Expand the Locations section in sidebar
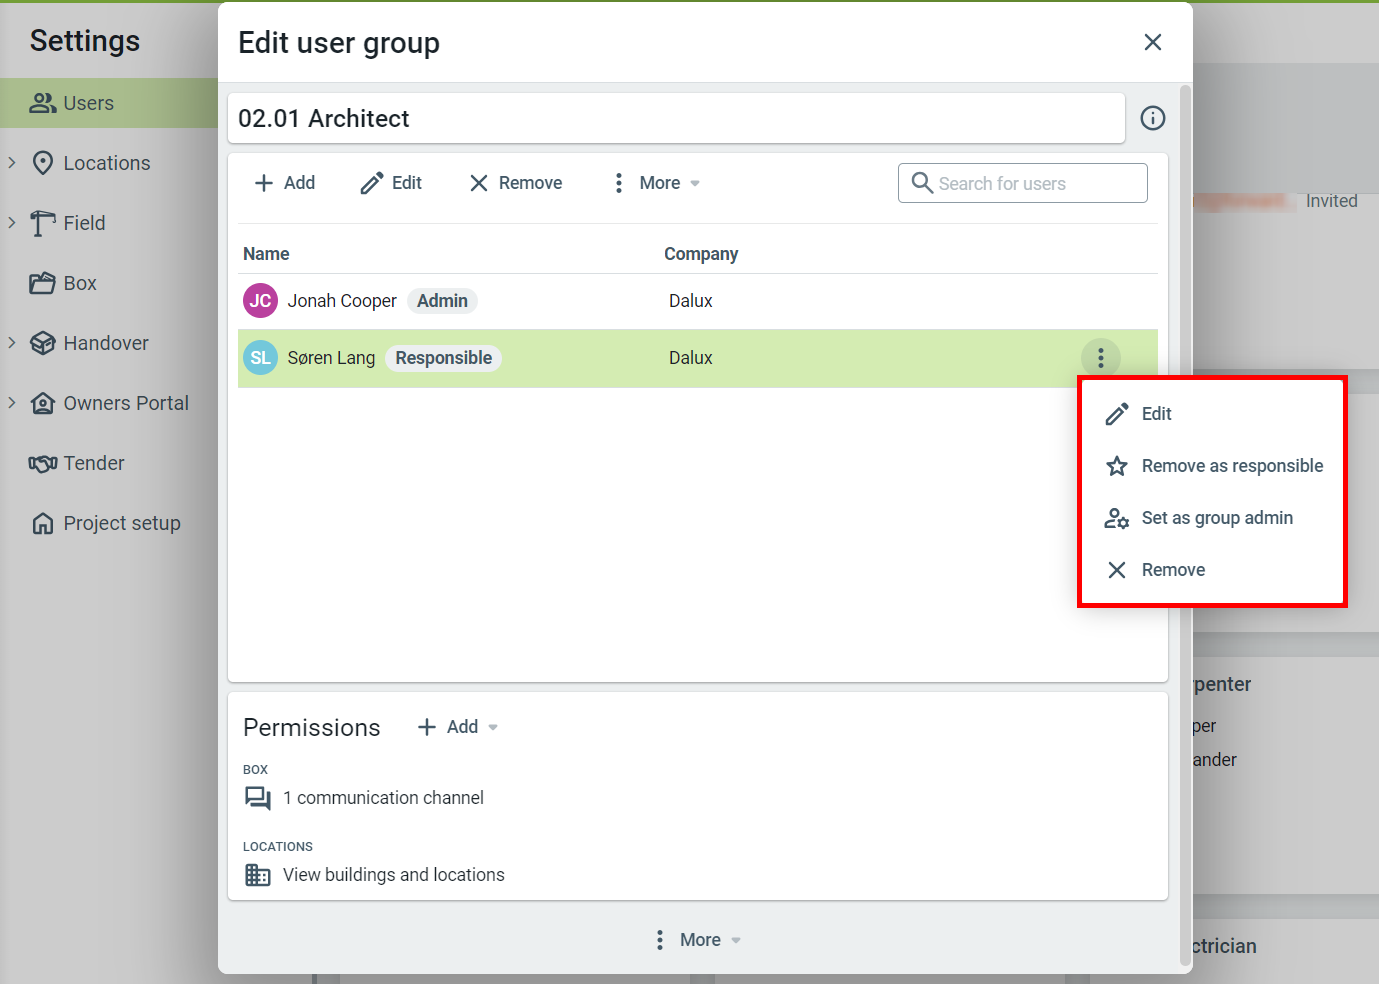Viewport: 1379px width, 984px height. (12, 163)
